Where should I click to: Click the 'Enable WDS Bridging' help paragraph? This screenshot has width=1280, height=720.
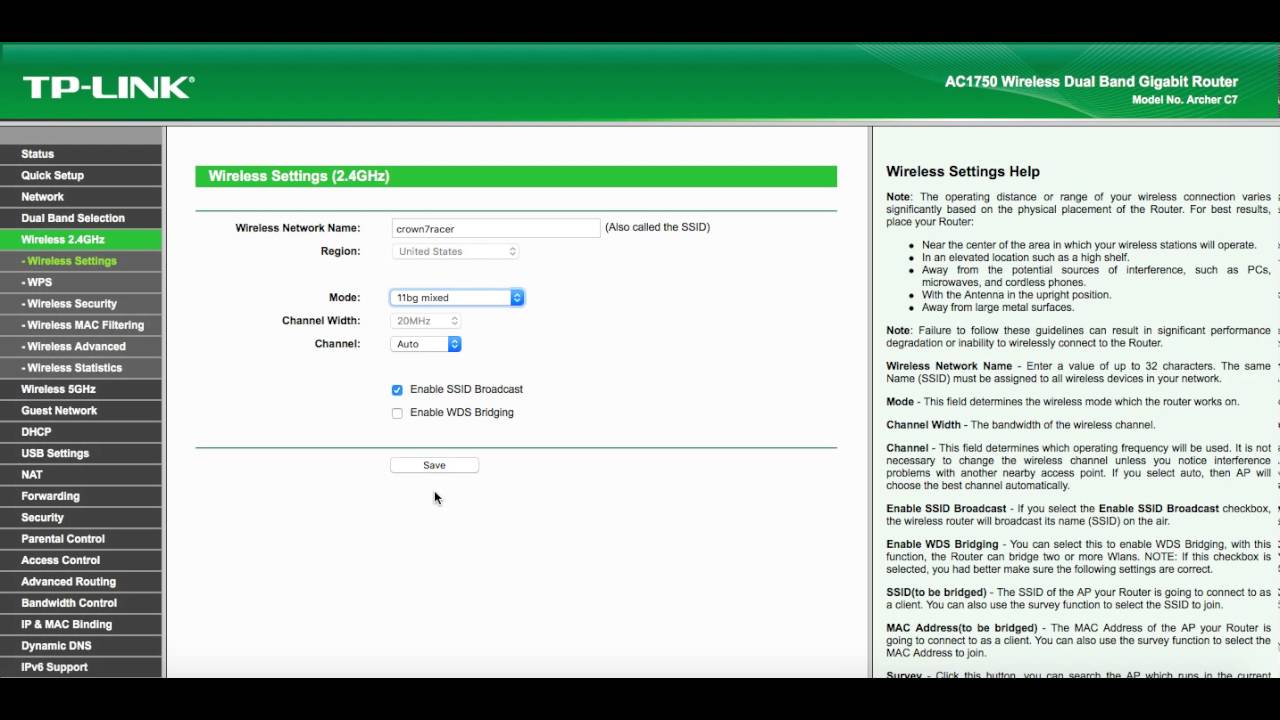(x=1078, y=557)
